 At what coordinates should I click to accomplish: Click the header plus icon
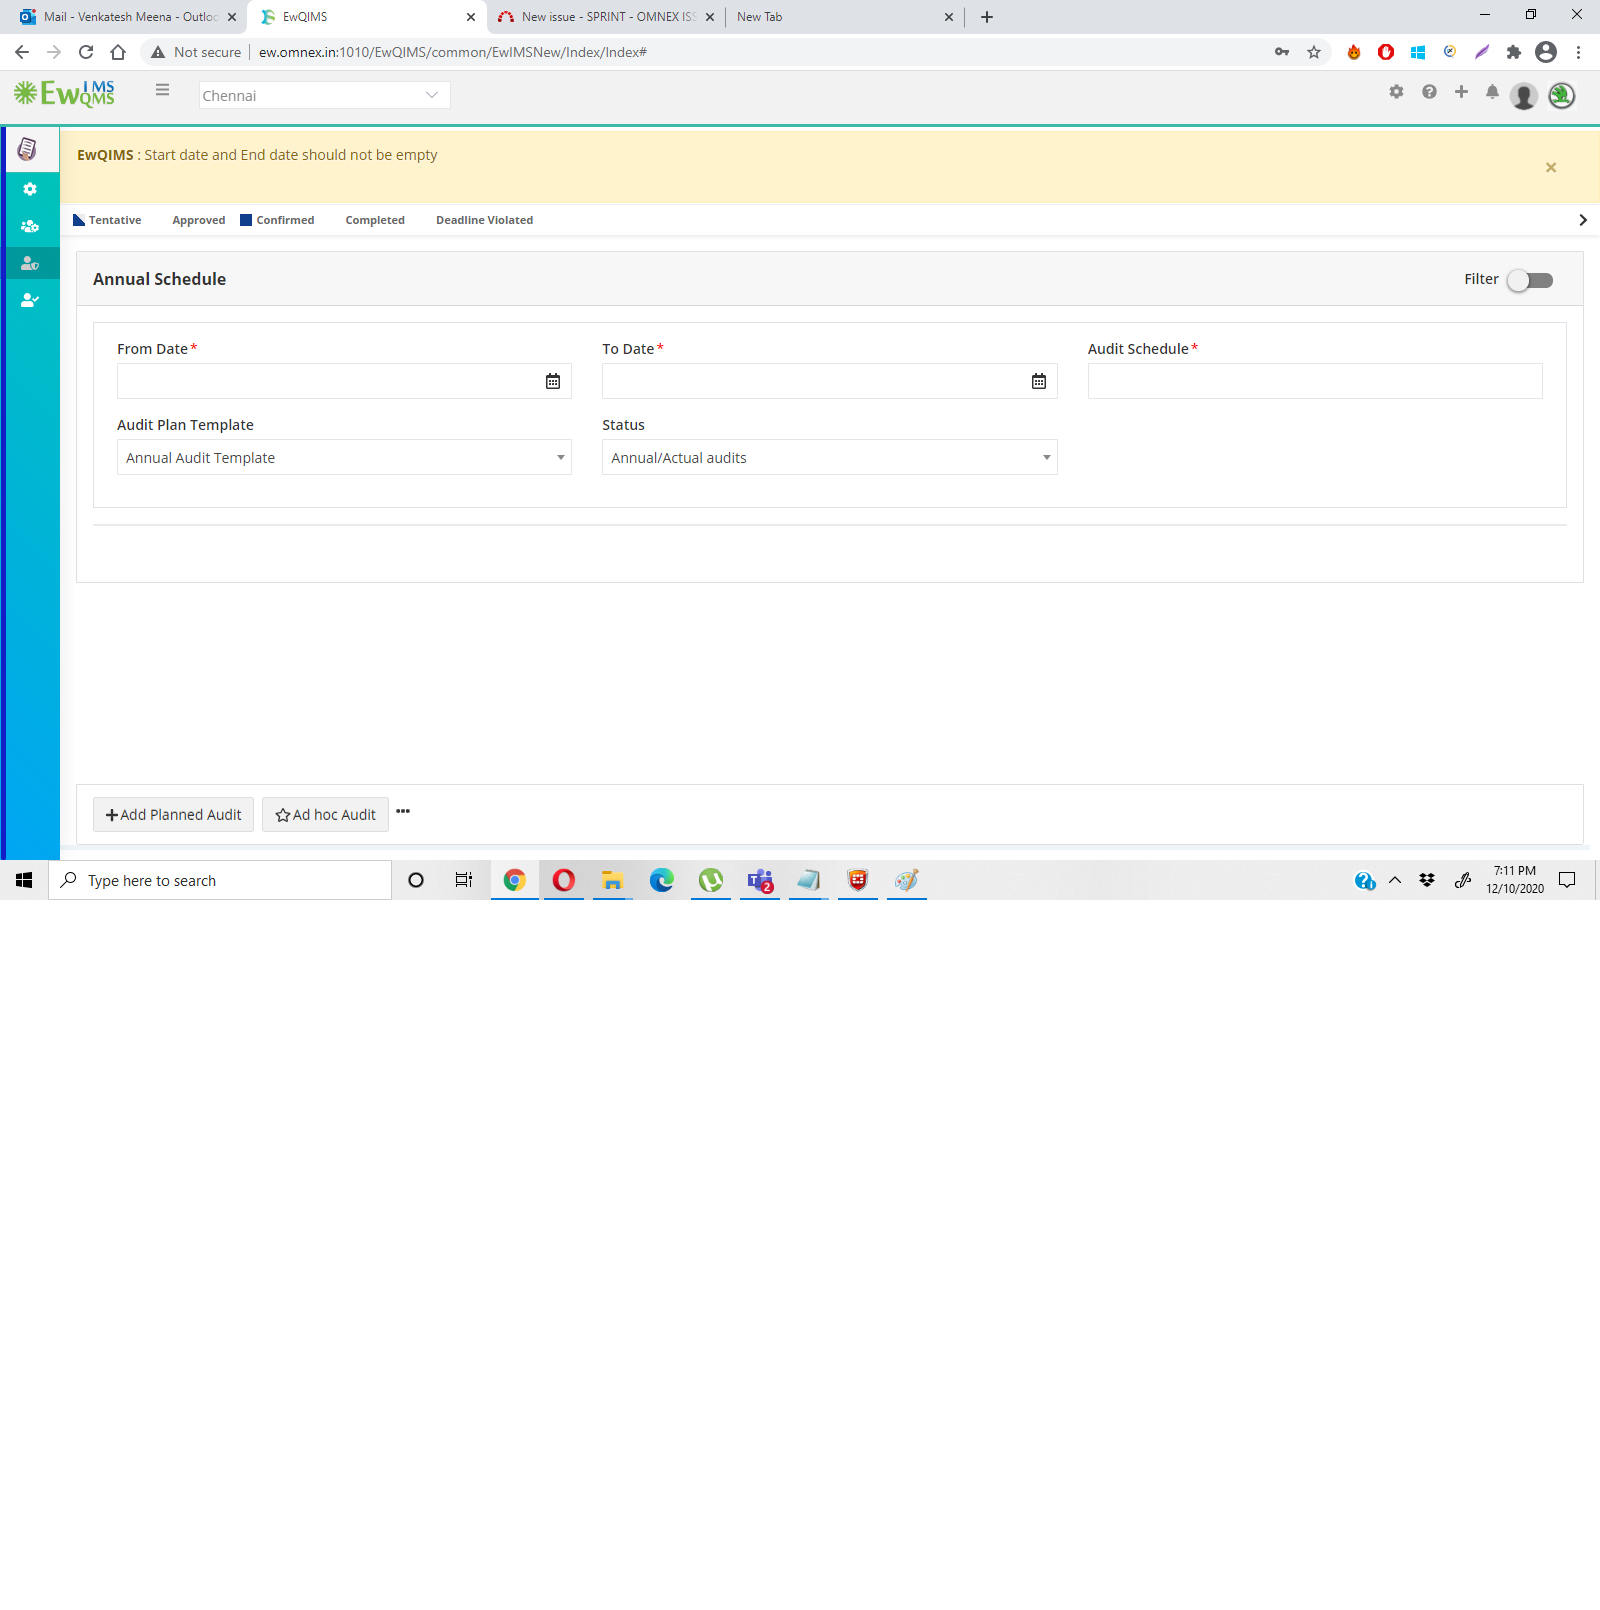[1461, 92]
